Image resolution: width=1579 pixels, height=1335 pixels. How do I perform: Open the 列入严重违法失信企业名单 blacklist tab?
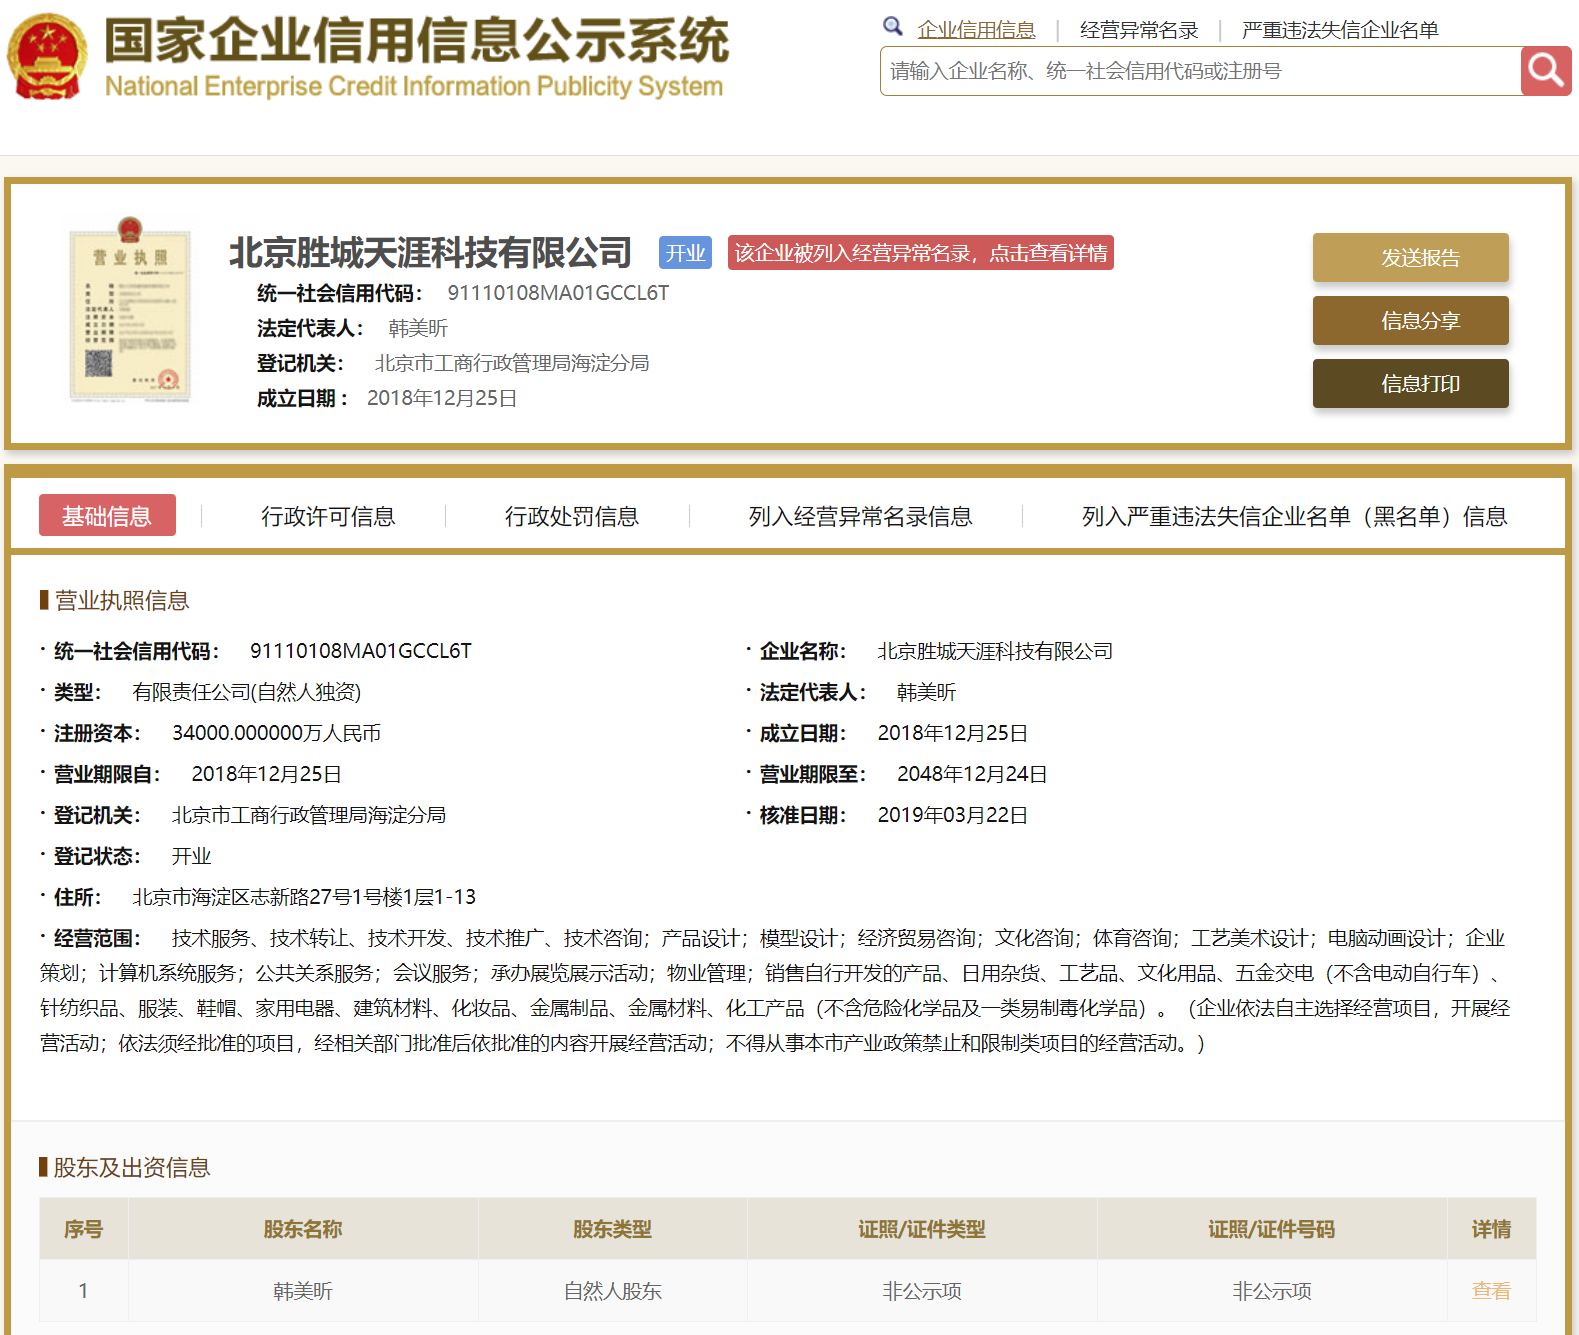pyautogui.click(x=1294, y=516)
